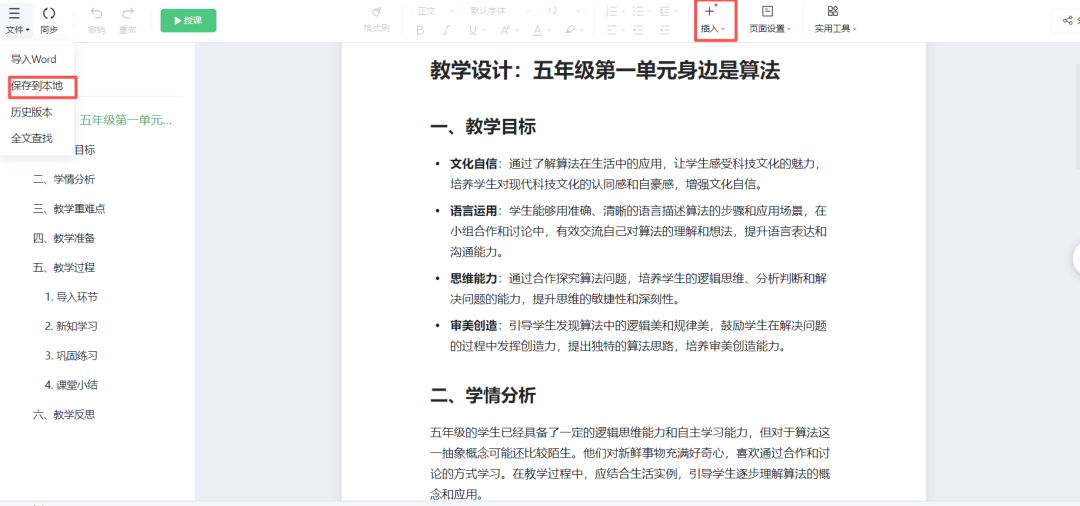Click the bold term 语言运用 in the bullet list
1080x506 pixels.
tap(472, 211)
